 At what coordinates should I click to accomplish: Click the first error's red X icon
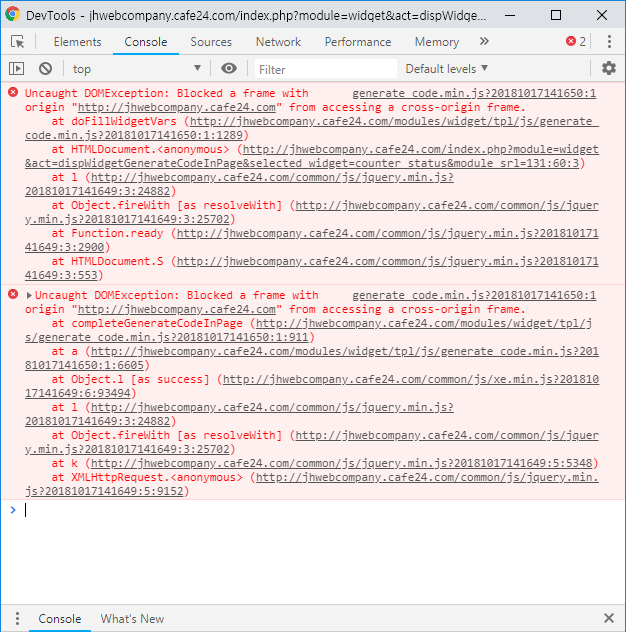coord(13,92)
